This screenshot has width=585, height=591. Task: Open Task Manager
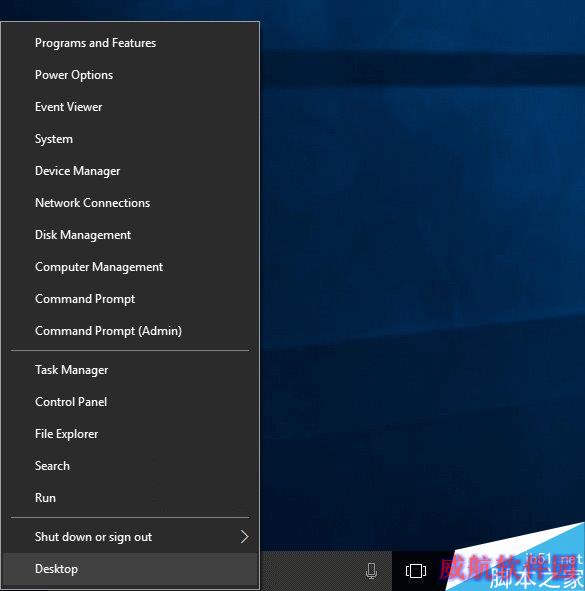click(130, 370)
